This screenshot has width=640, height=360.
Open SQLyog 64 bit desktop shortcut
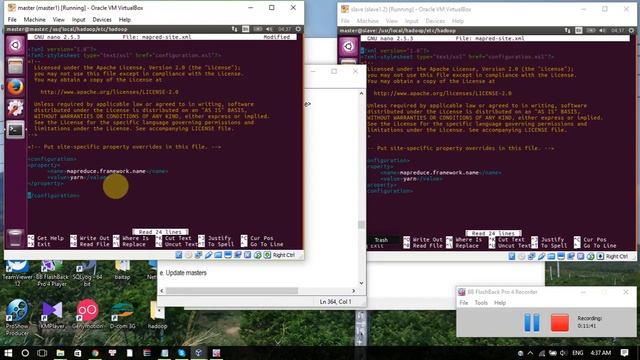pos(87,272)
